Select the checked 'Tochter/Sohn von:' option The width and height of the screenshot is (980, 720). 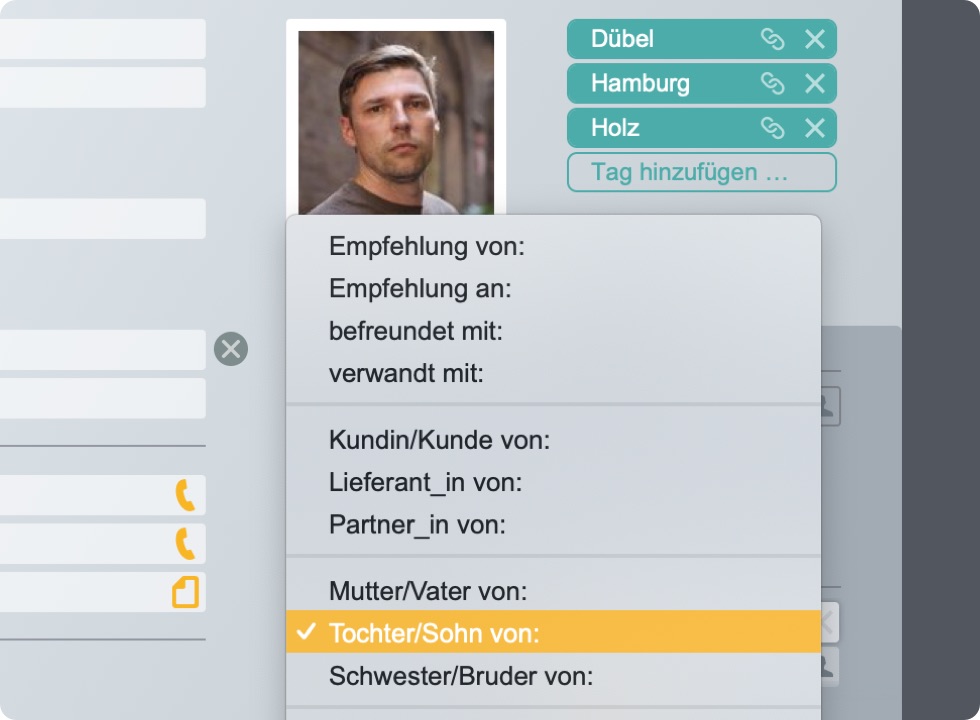coord(434,633)
